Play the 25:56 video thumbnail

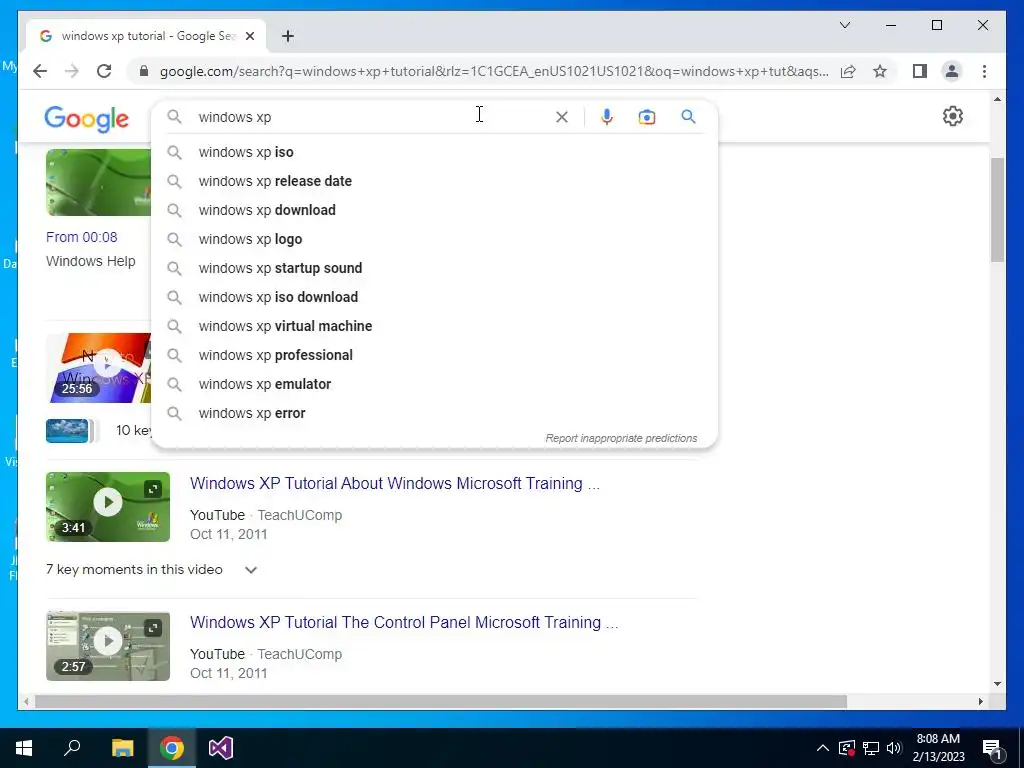(99, 368)
